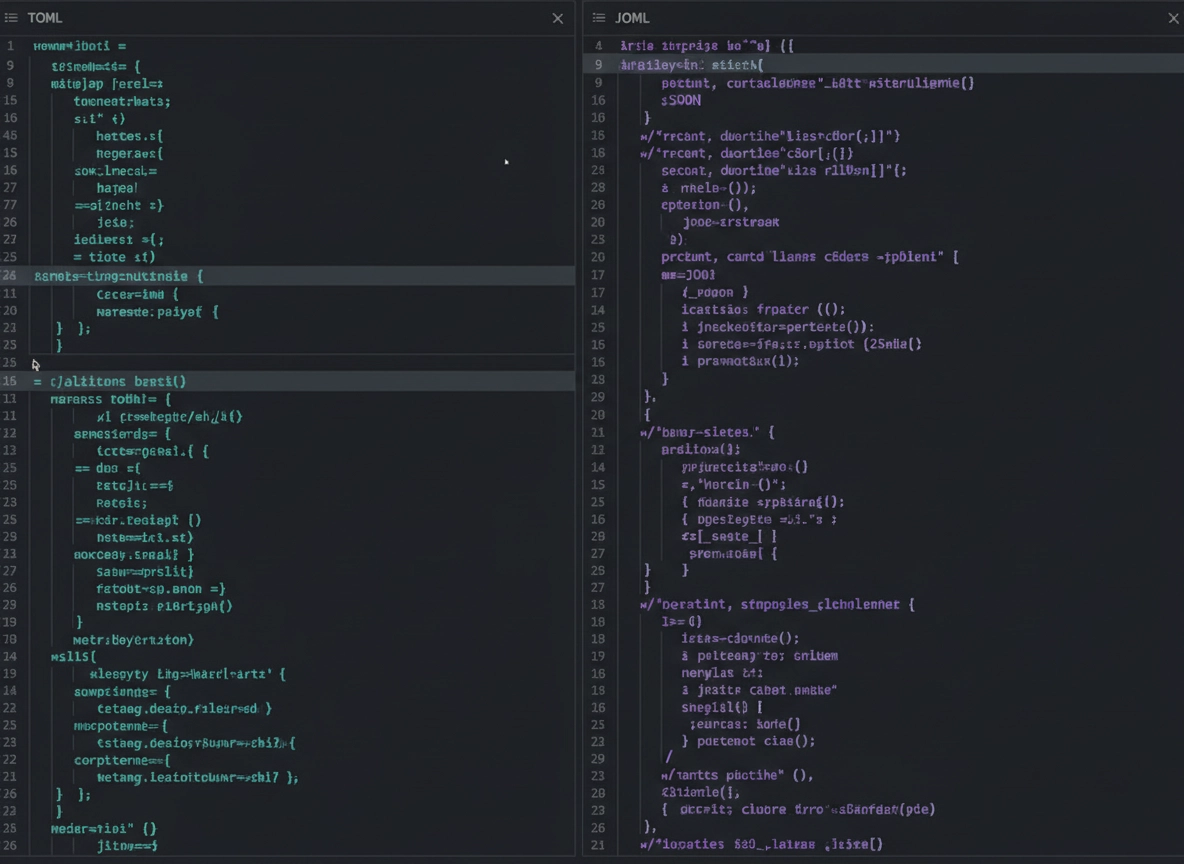Click the '= tiote st)' line in TOML pane

(114, 257)
